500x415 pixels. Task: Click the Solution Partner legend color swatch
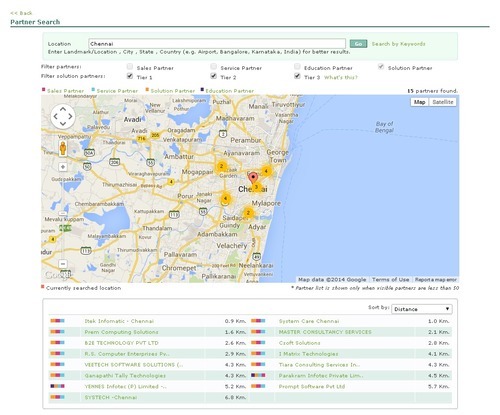click(147, 90)
